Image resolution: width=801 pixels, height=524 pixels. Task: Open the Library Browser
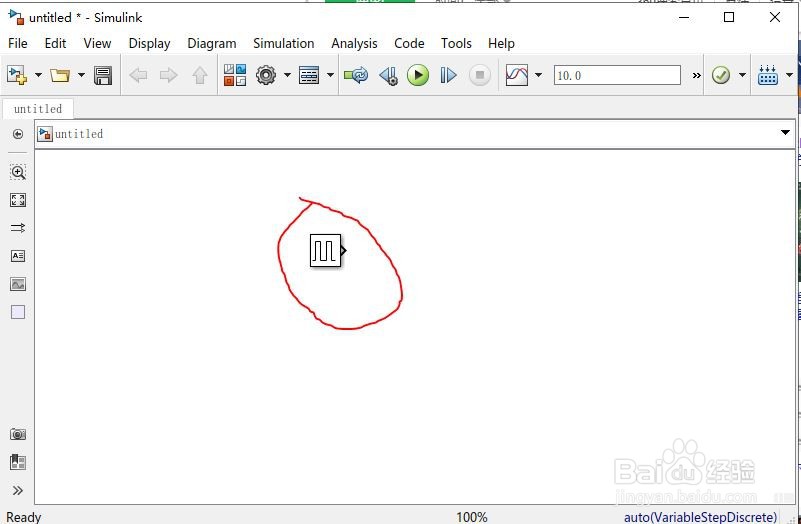pyautogui.click(x=235, y=75)
